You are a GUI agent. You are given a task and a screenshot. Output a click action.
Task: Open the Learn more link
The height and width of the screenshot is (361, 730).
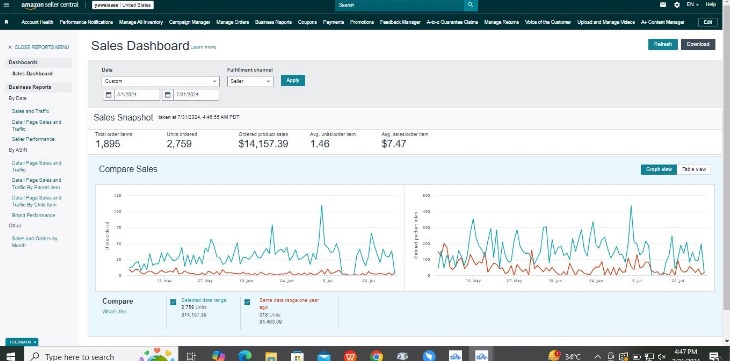tap(203, 47)
